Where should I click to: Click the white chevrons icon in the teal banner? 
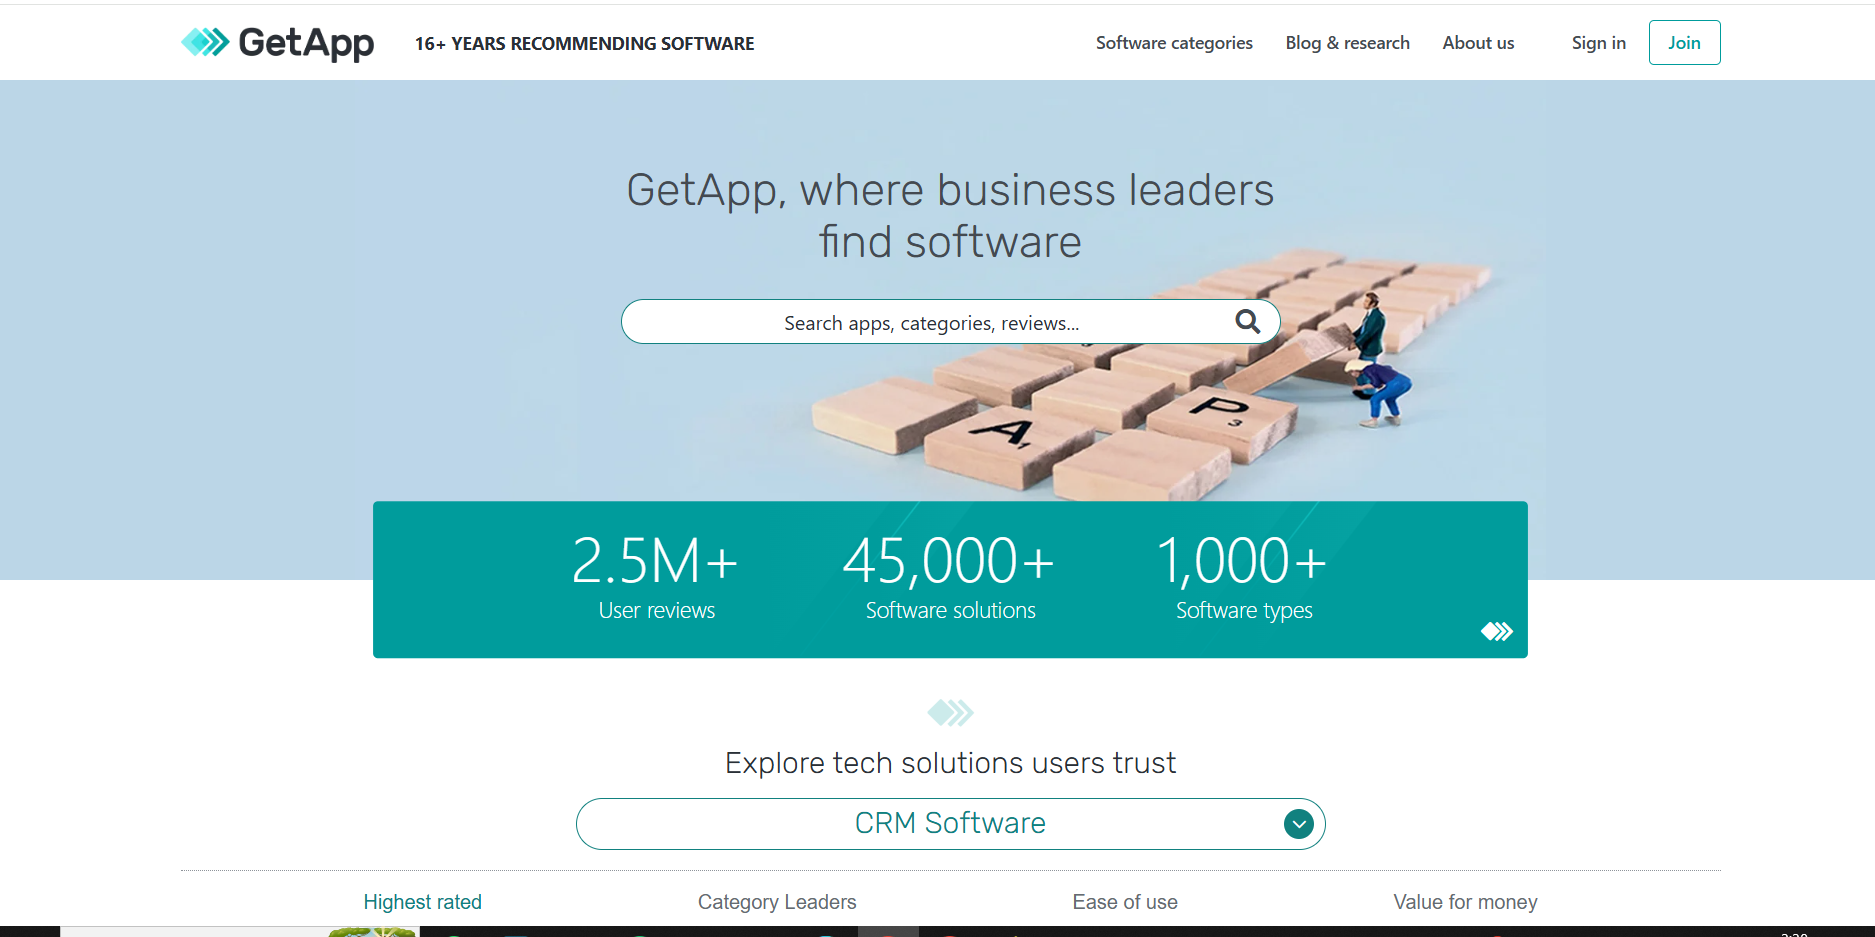(1496, 631)
